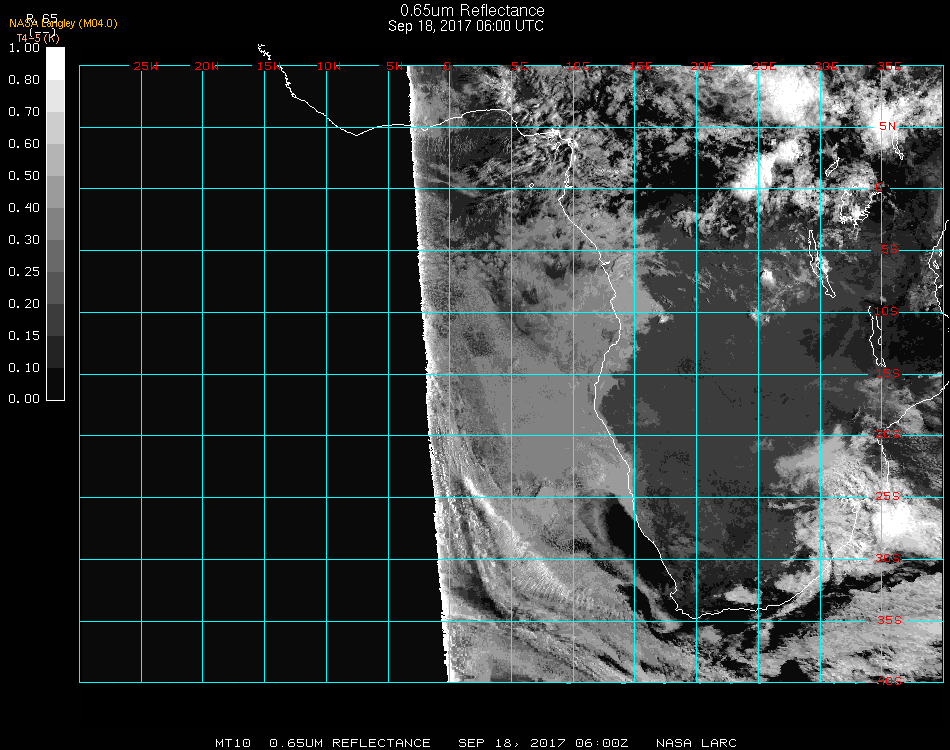Screen dimensions: 950x750
Task: Click the 20W longitude label
Action: click(x=207, y=66)
